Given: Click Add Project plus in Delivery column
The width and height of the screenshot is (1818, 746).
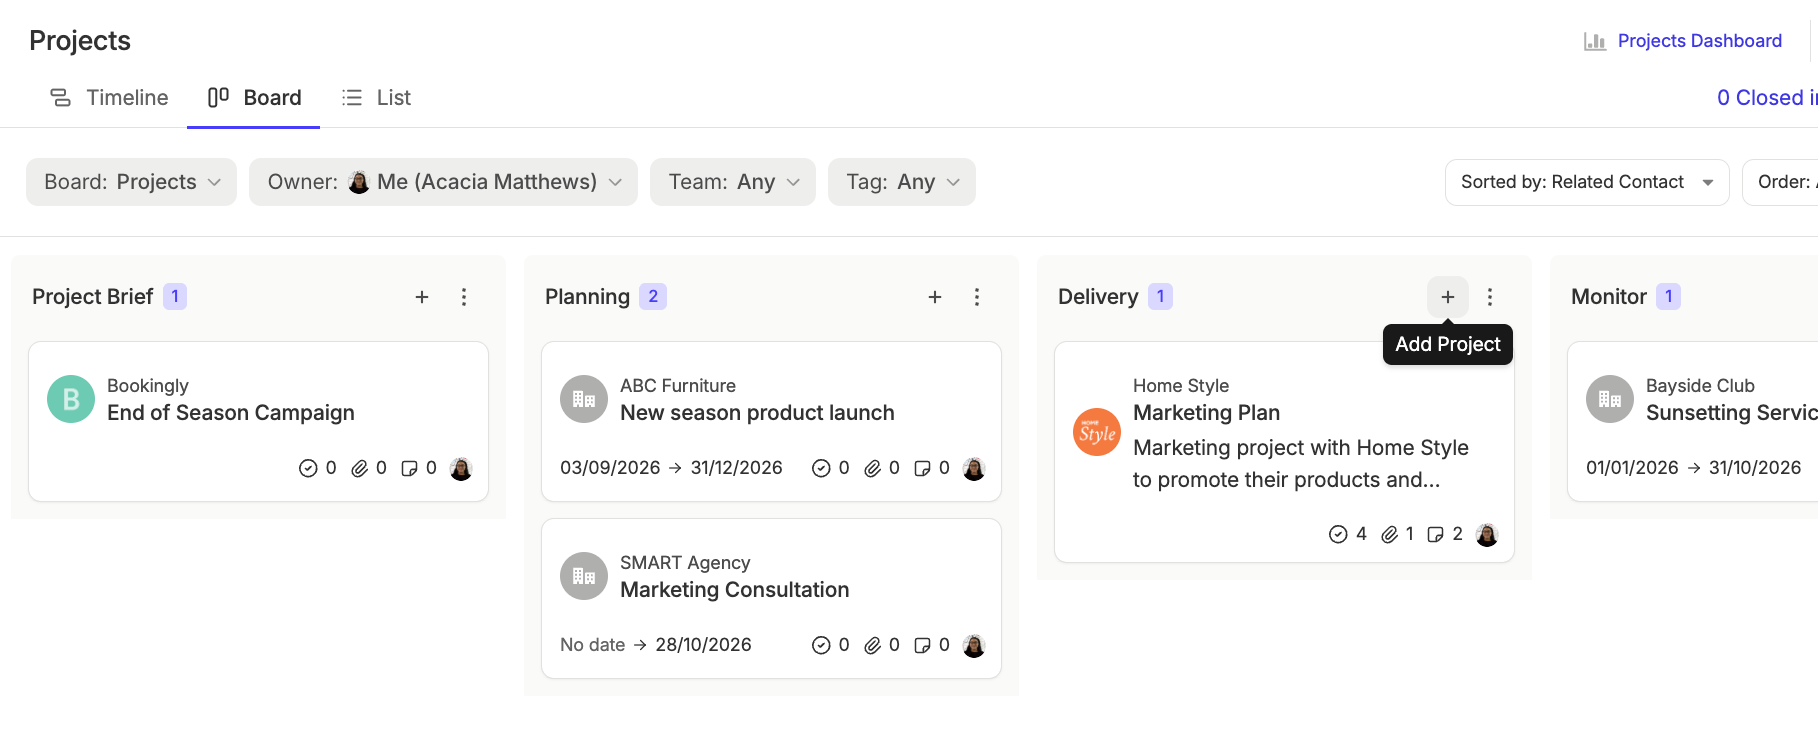Looking at the screenshot, I should point(1448,297).
